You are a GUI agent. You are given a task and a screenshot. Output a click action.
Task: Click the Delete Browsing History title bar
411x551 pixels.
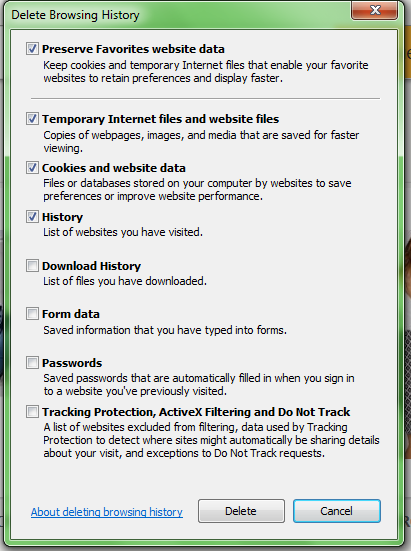(176, 15)
